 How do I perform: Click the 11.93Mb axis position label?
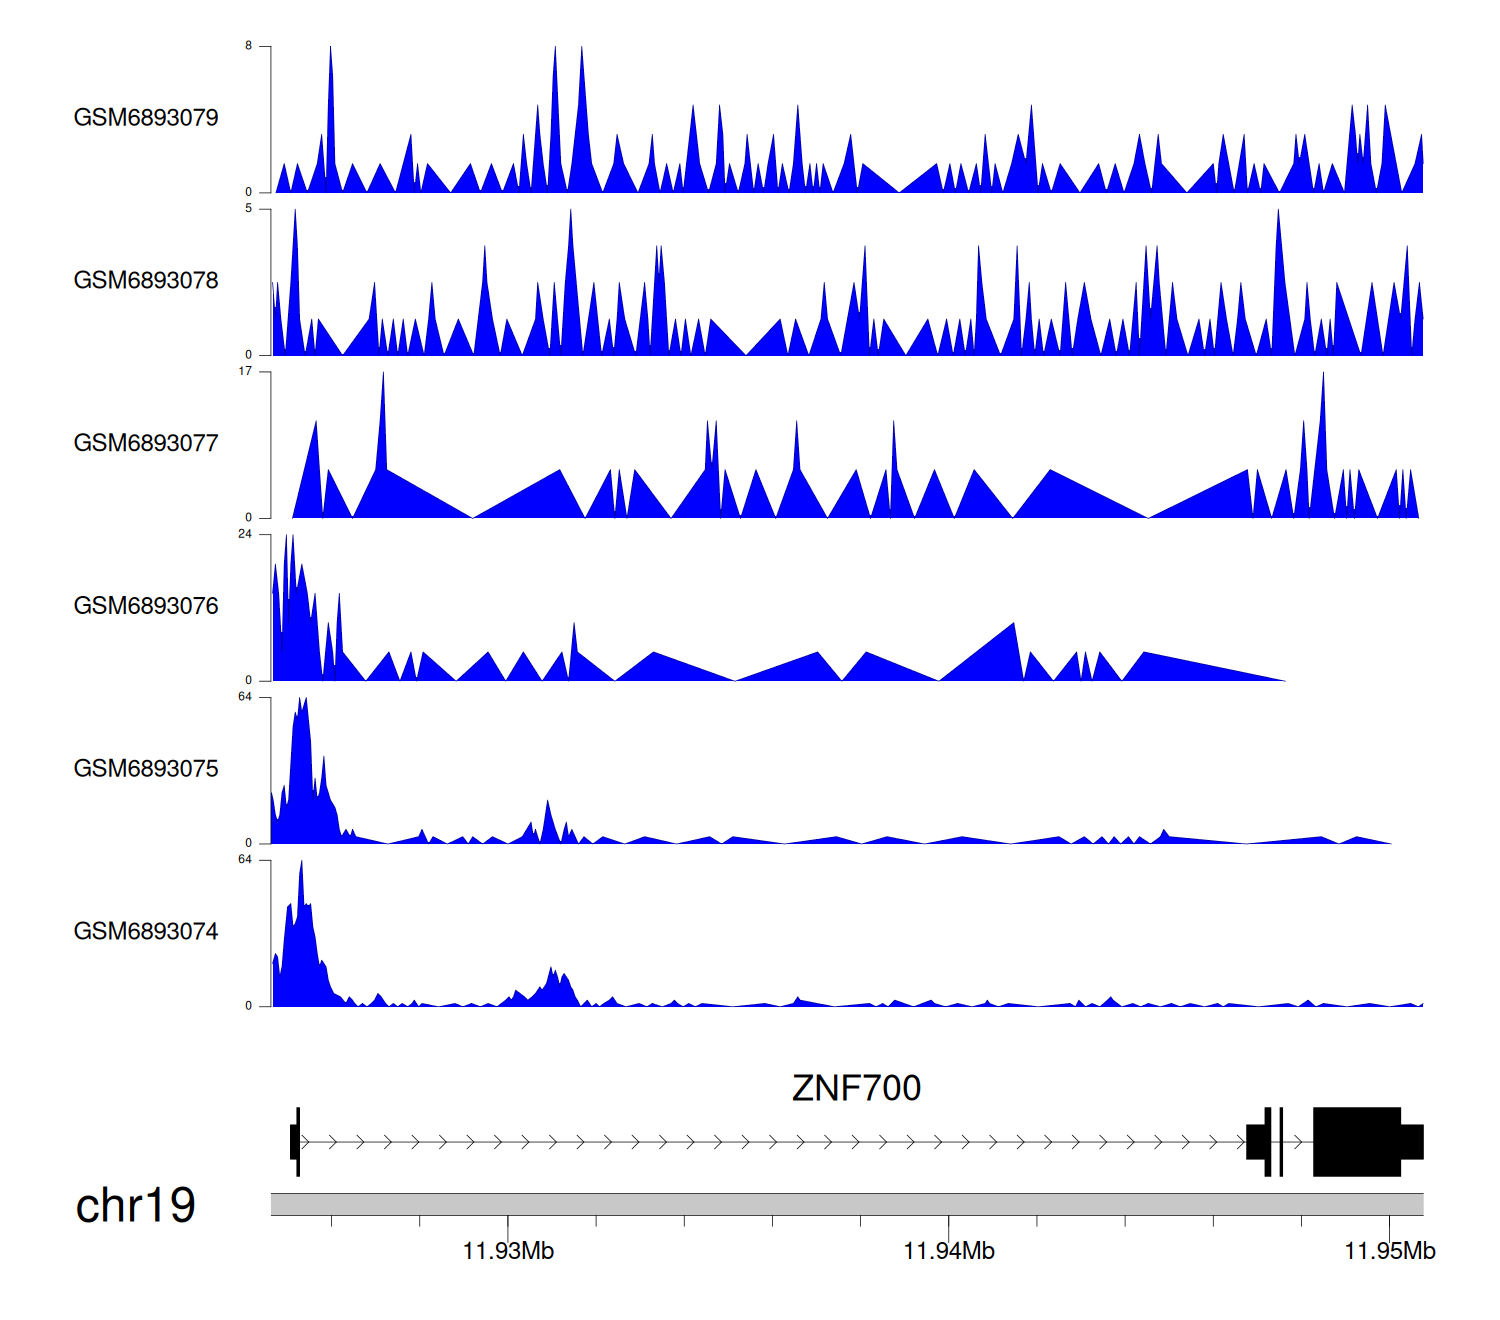click(508, 1251)
